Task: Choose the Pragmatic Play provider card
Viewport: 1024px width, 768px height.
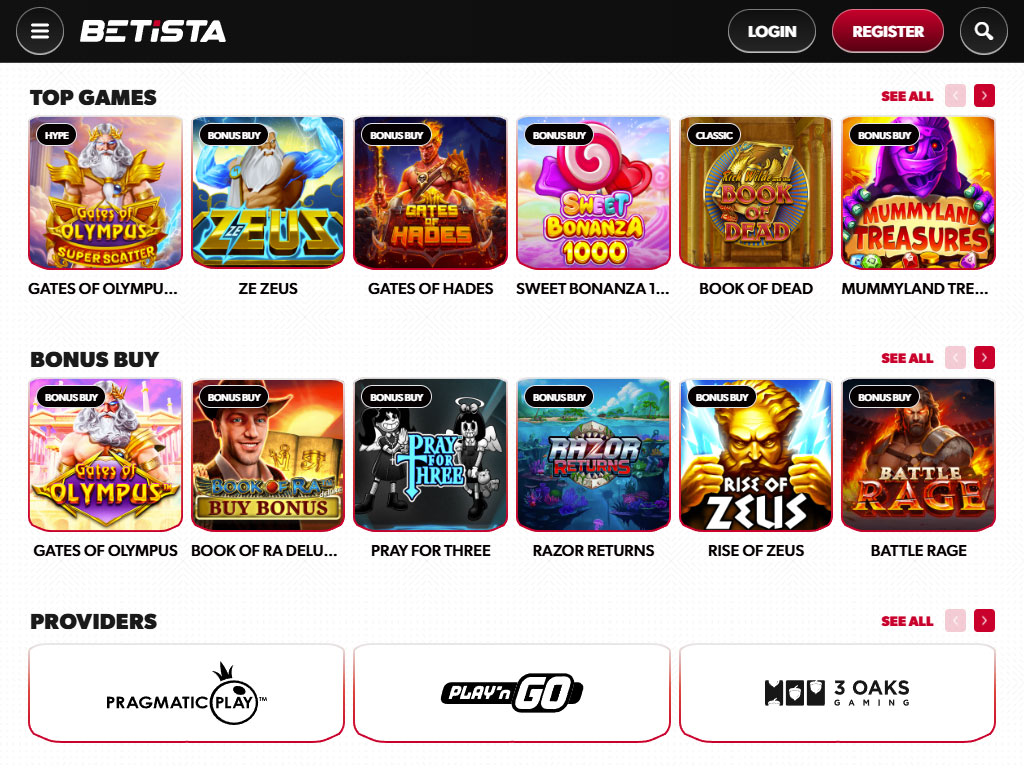Action: (186, 693)
